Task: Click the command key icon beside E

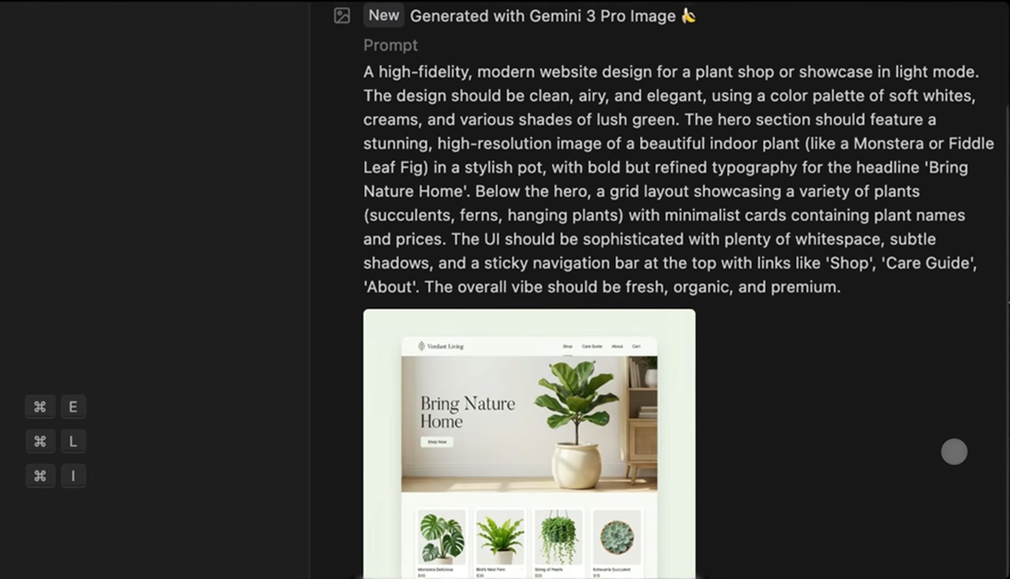Action: 40,406
